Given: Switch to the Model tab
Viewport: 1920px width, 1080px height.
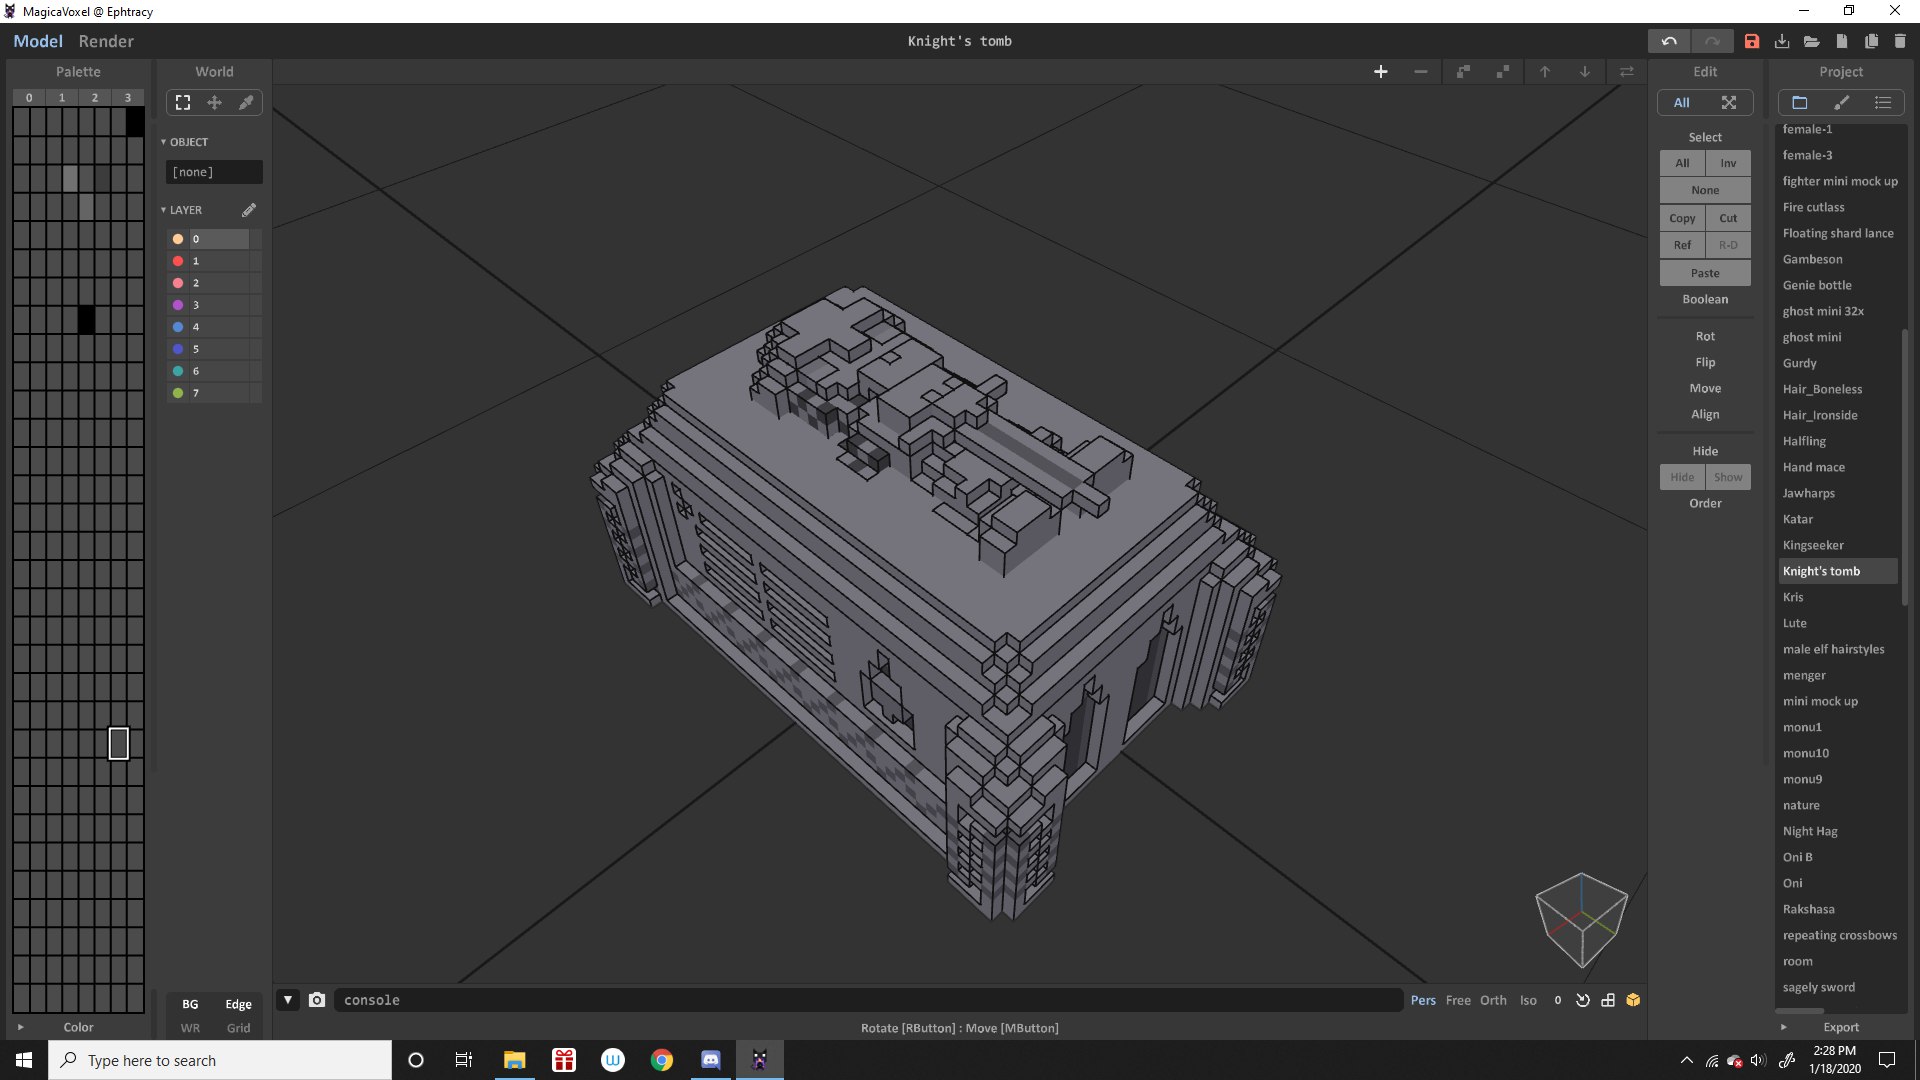Looking at the screenshot, I should point(38,41).
